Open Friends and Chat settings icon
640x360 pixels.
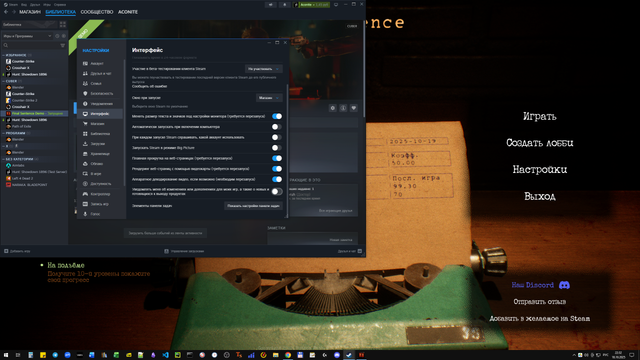[x=85, y=73]
